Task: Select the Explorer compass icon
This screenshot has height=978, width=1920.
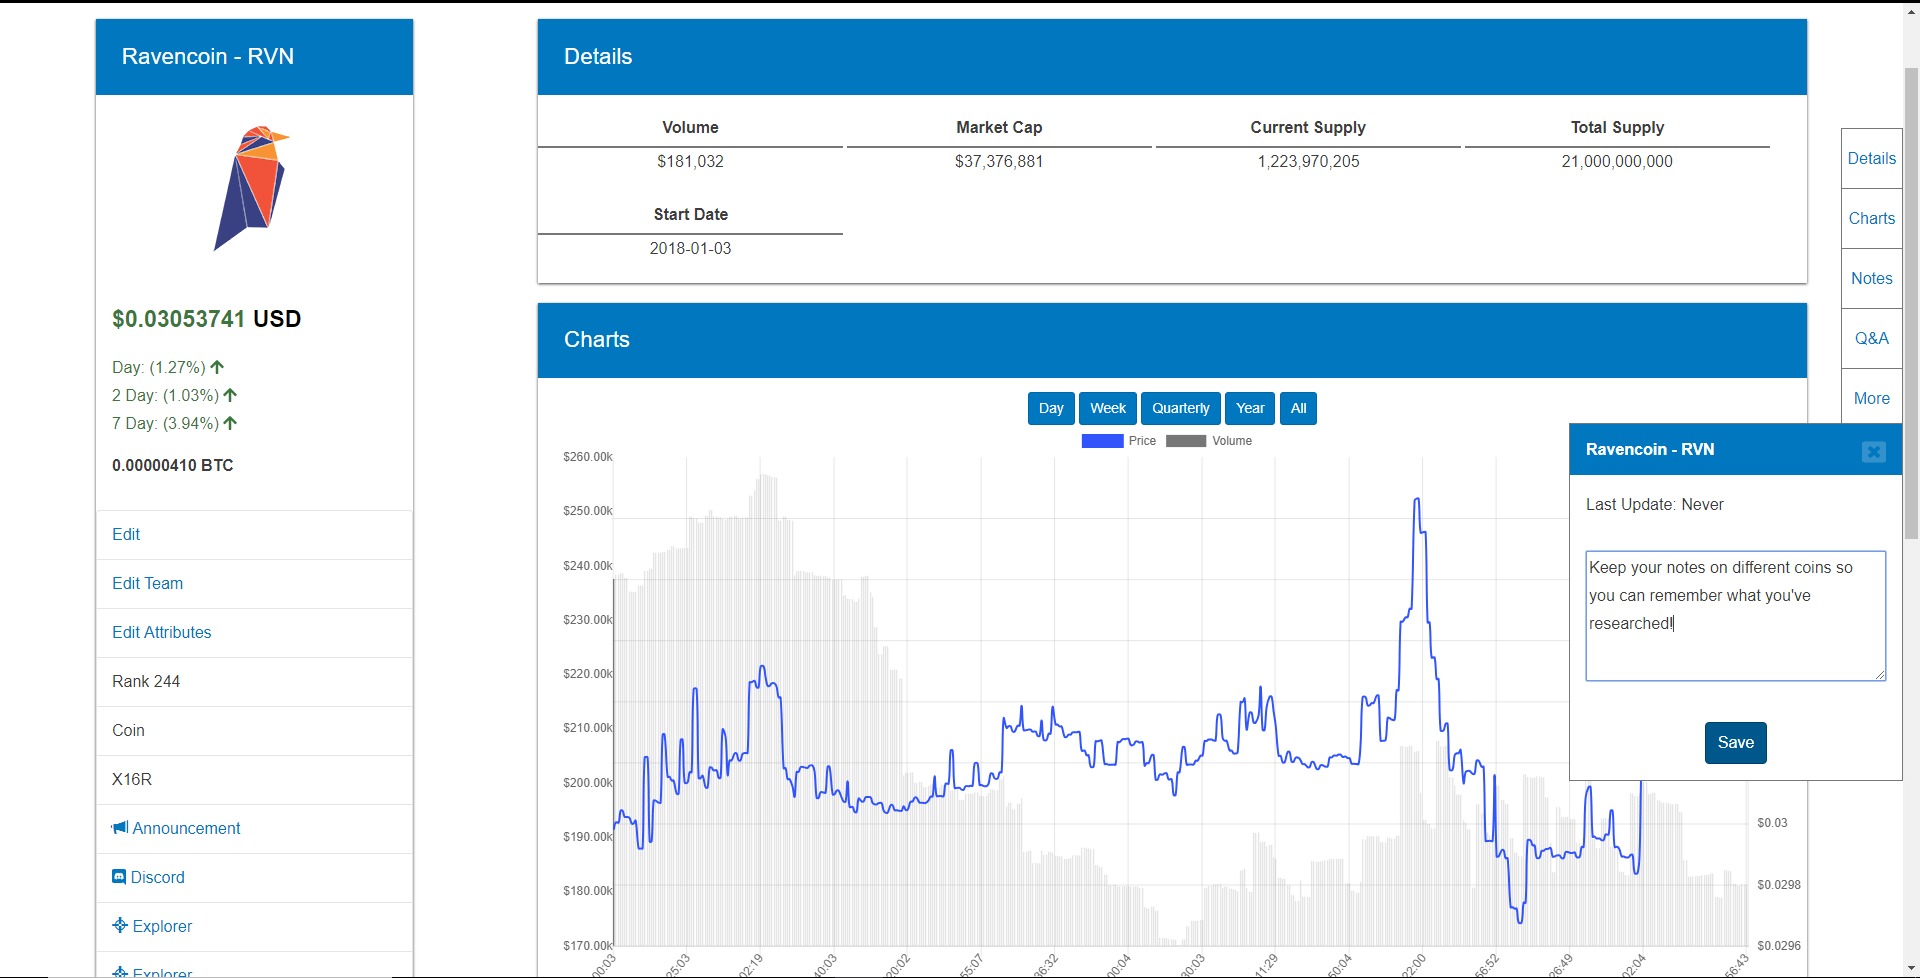Action: click(119, 925)
